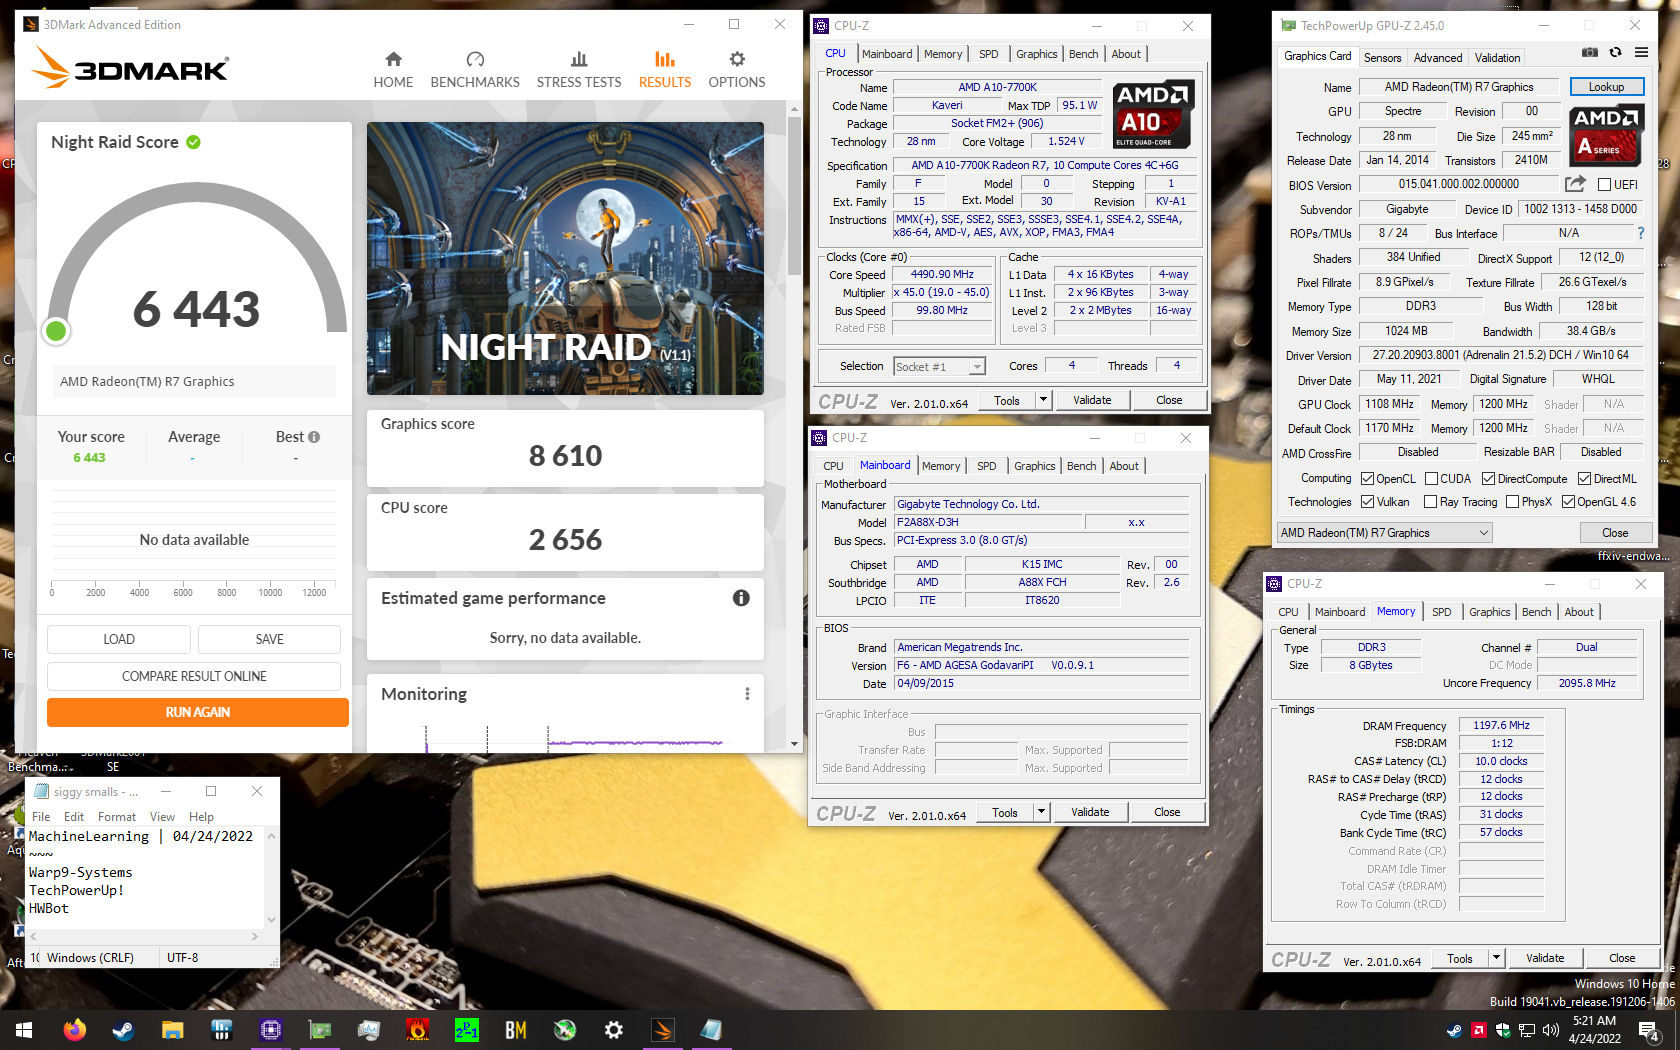The image size is (1680, 1050).
Task: Expand Tools dropdown arrow in Mainboard window
Action: 1041,812
